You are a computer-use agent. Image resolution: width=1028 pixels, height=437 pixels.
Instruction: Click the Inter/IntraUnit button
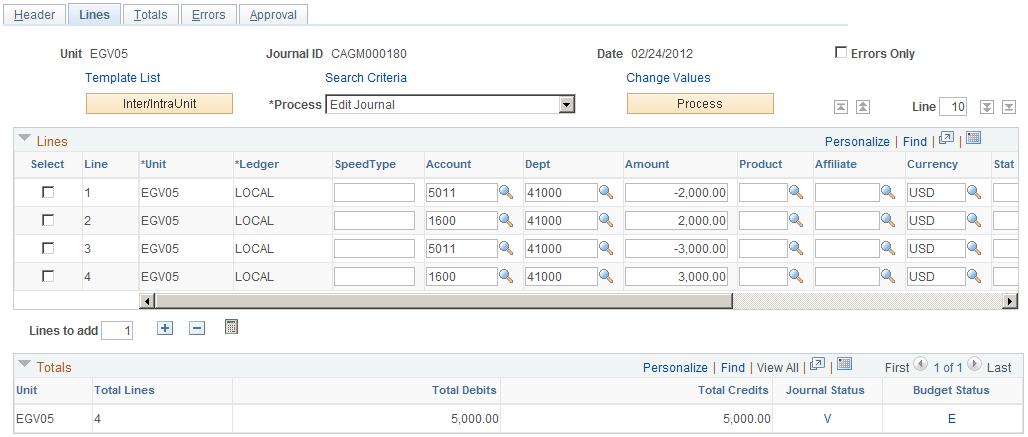click(159, 104)
